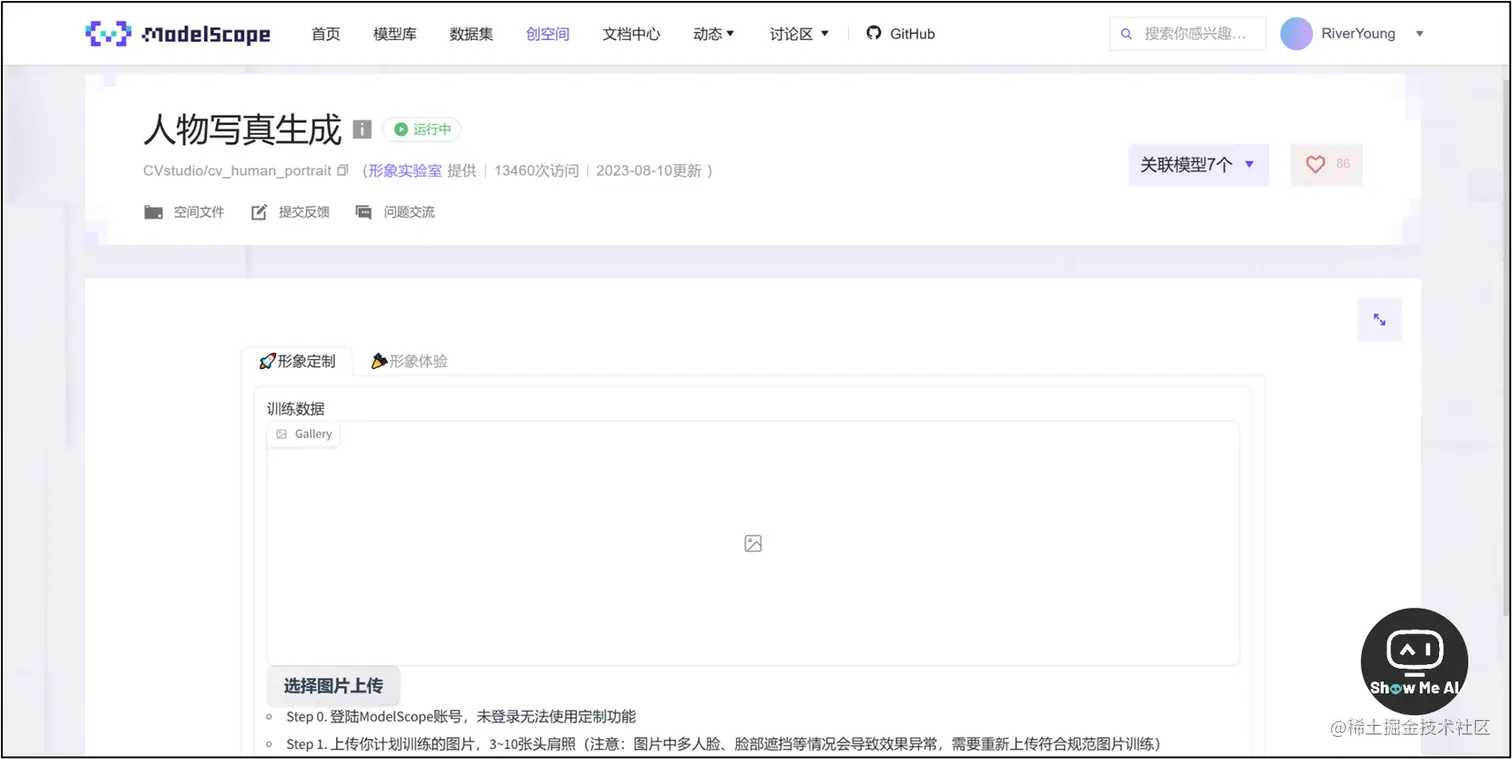Open the GitHub icon in navigation bar
This screenshot has height=759, width=1512.
(x=873, y=33)
